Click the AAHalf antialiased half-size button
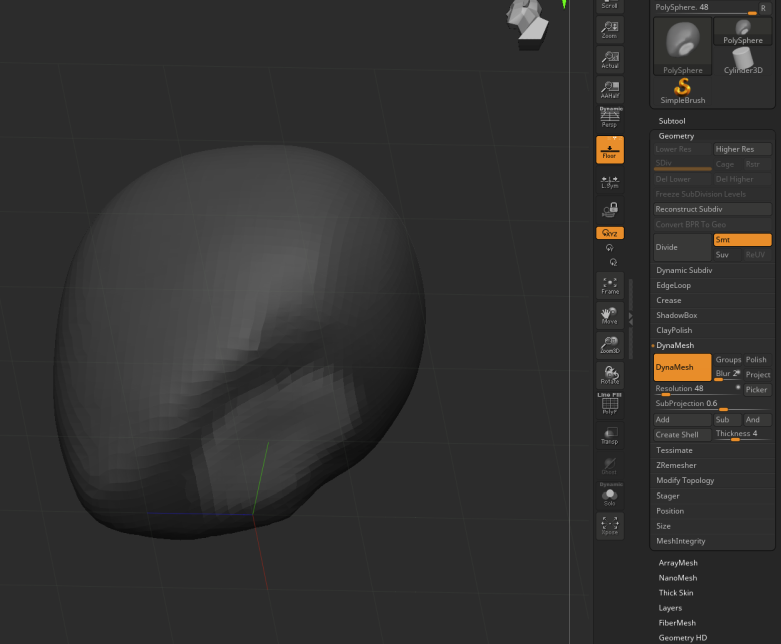The height and width of the screenshot is (644, 781). [x=610, y=90]
